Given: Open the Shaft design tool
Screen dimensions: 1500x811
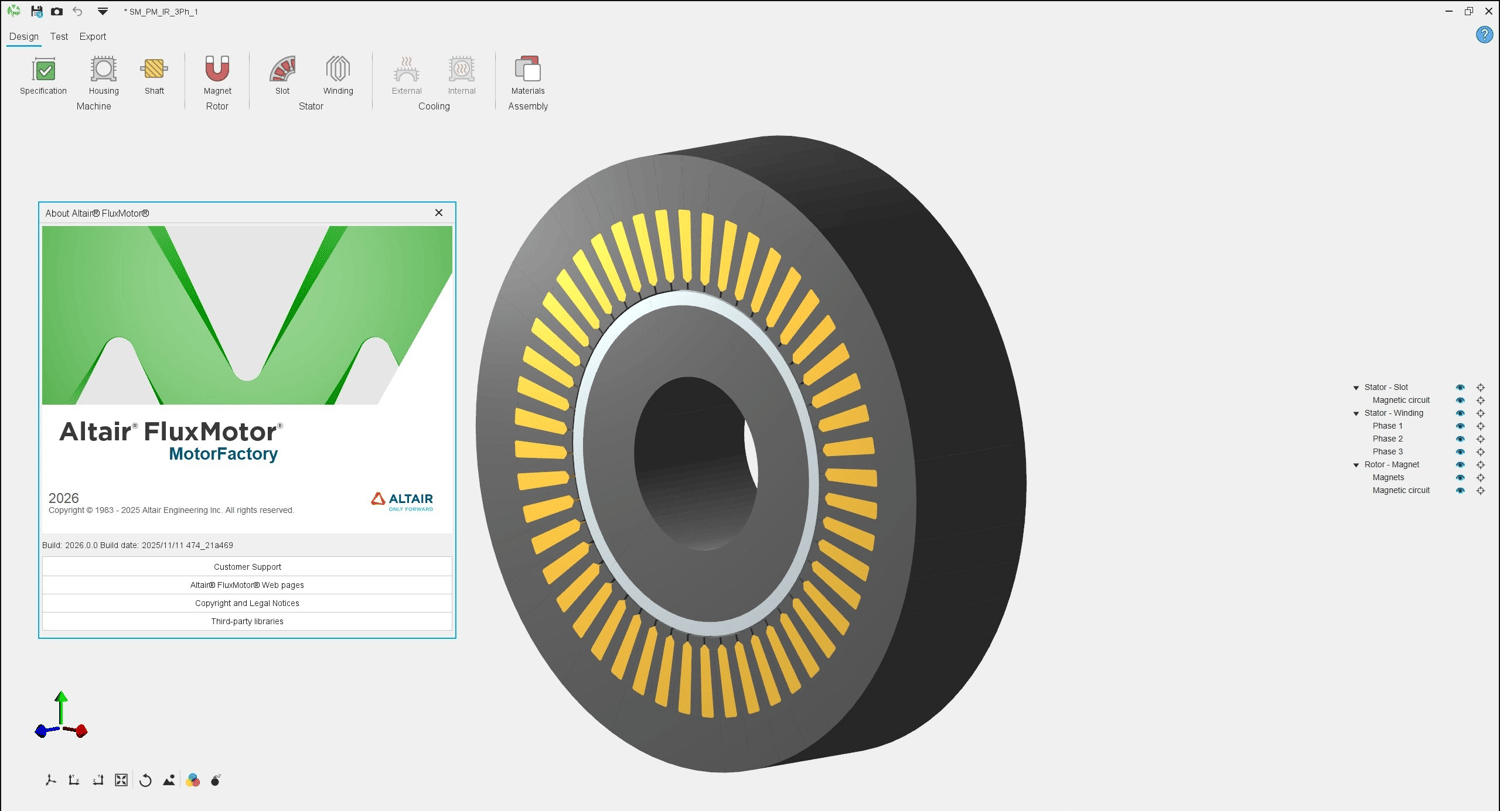Looking at the screenshot, I should click(154, 76).
